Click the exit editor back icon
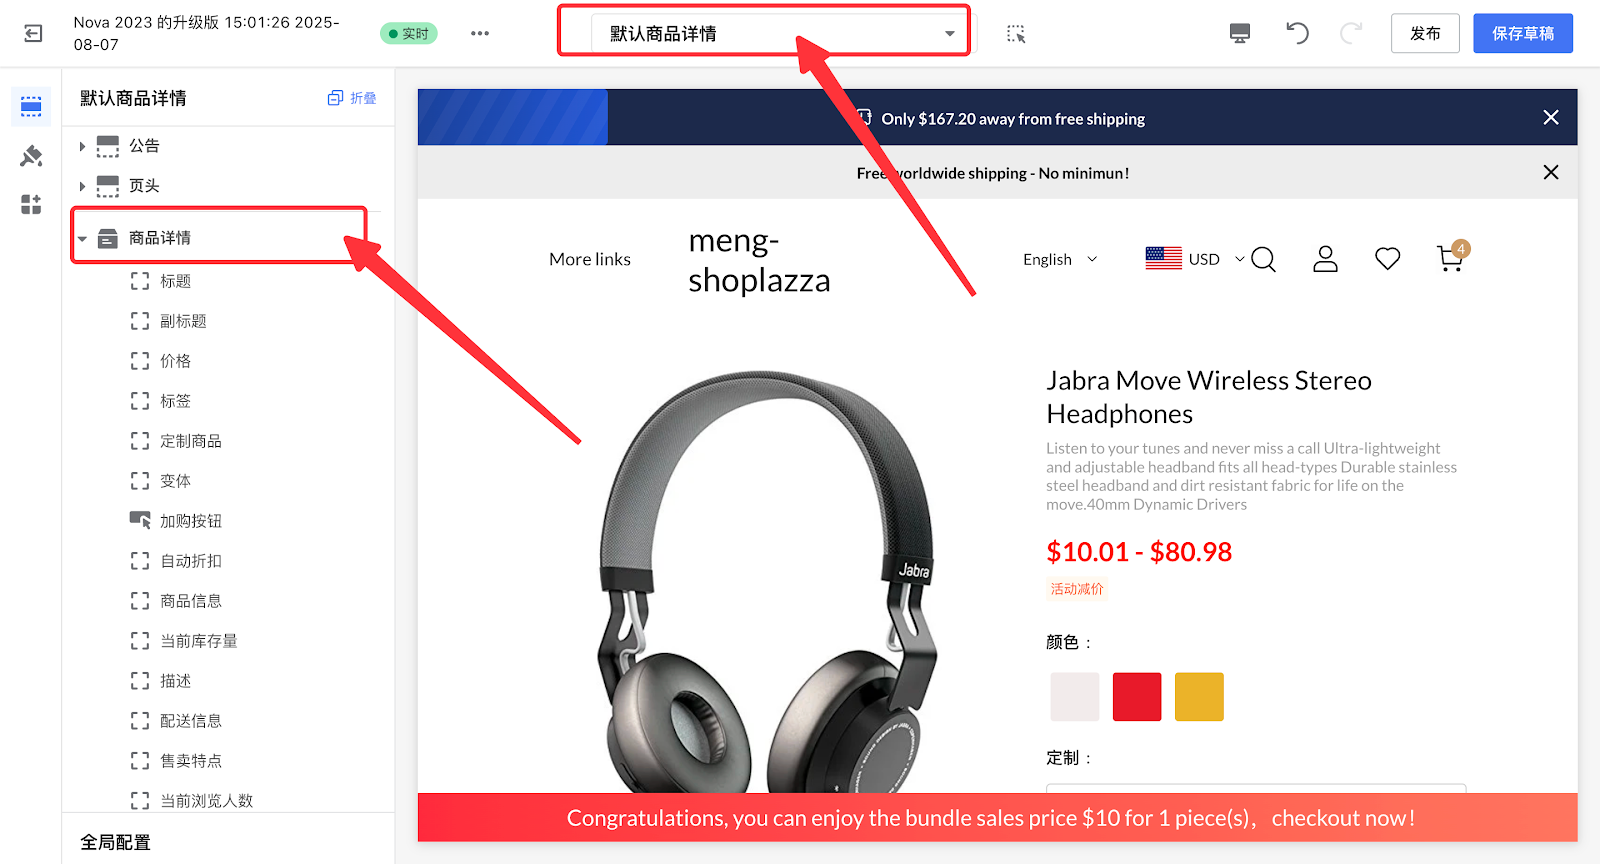Viewport: 1600px width, 864px height. [x=33, y=34]
